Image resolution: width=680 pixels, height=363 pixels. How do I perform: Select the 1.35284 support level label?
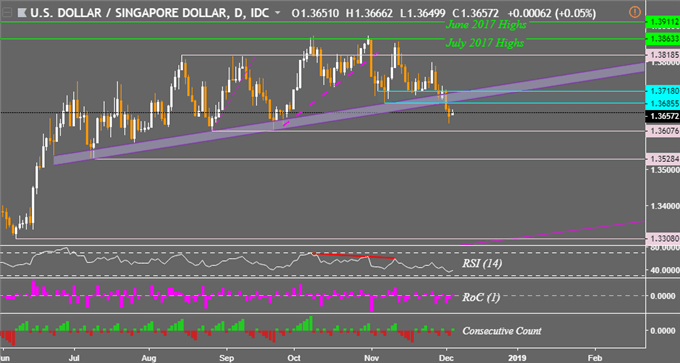click(x=662, y=159)
